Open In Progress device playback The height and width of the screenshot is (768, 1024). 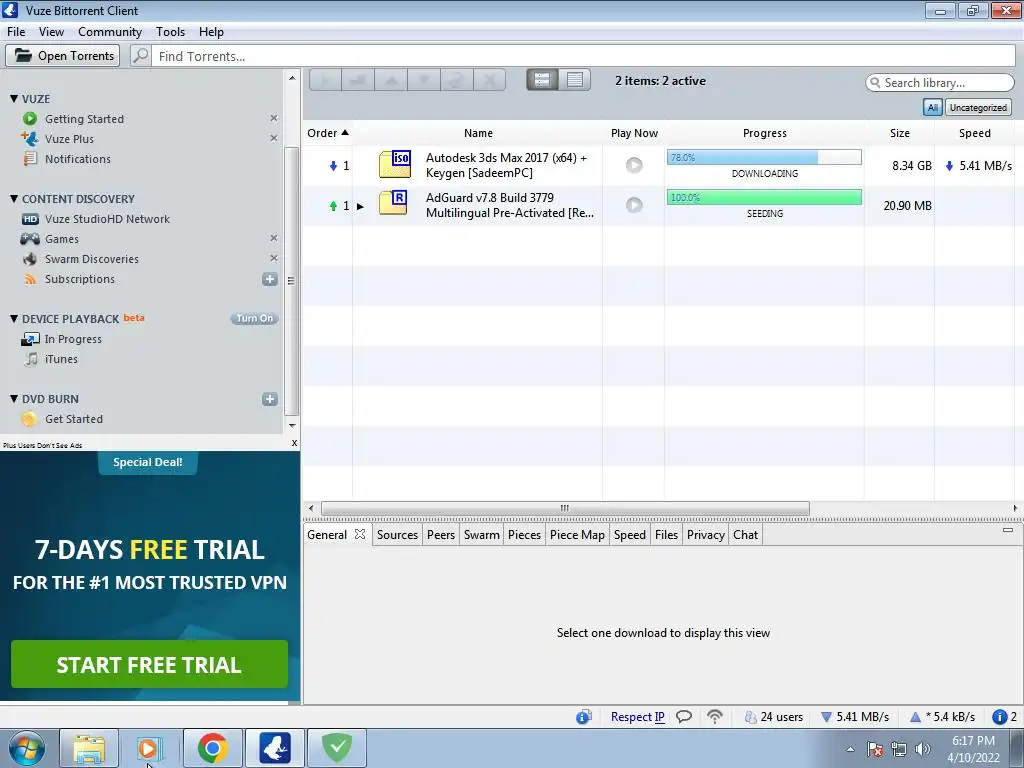pos(72,339)
